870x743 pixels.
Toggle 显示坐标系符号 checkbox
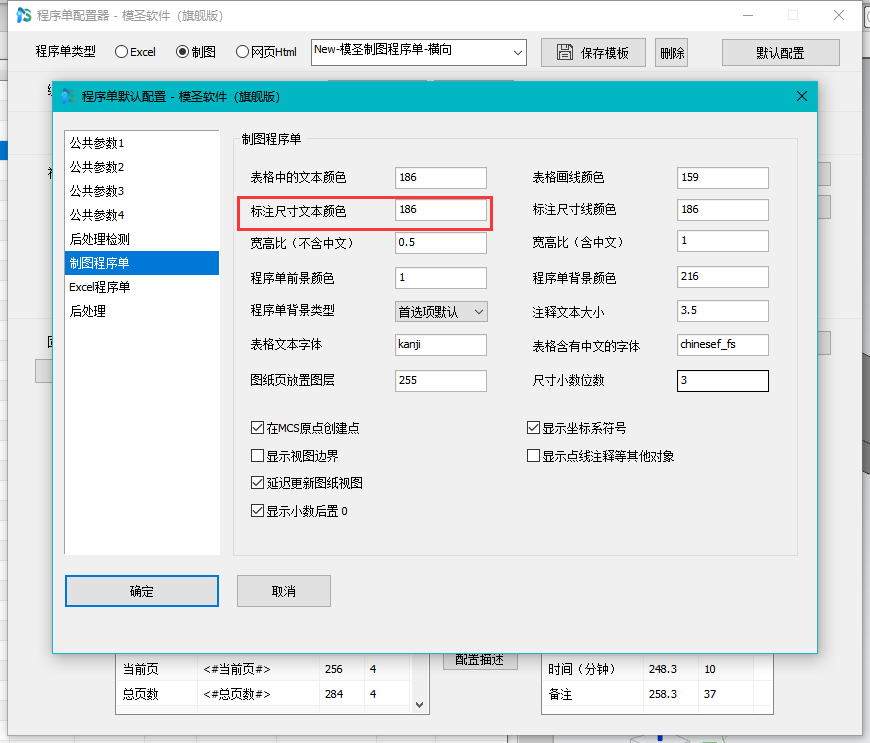[x=533, y=428]
